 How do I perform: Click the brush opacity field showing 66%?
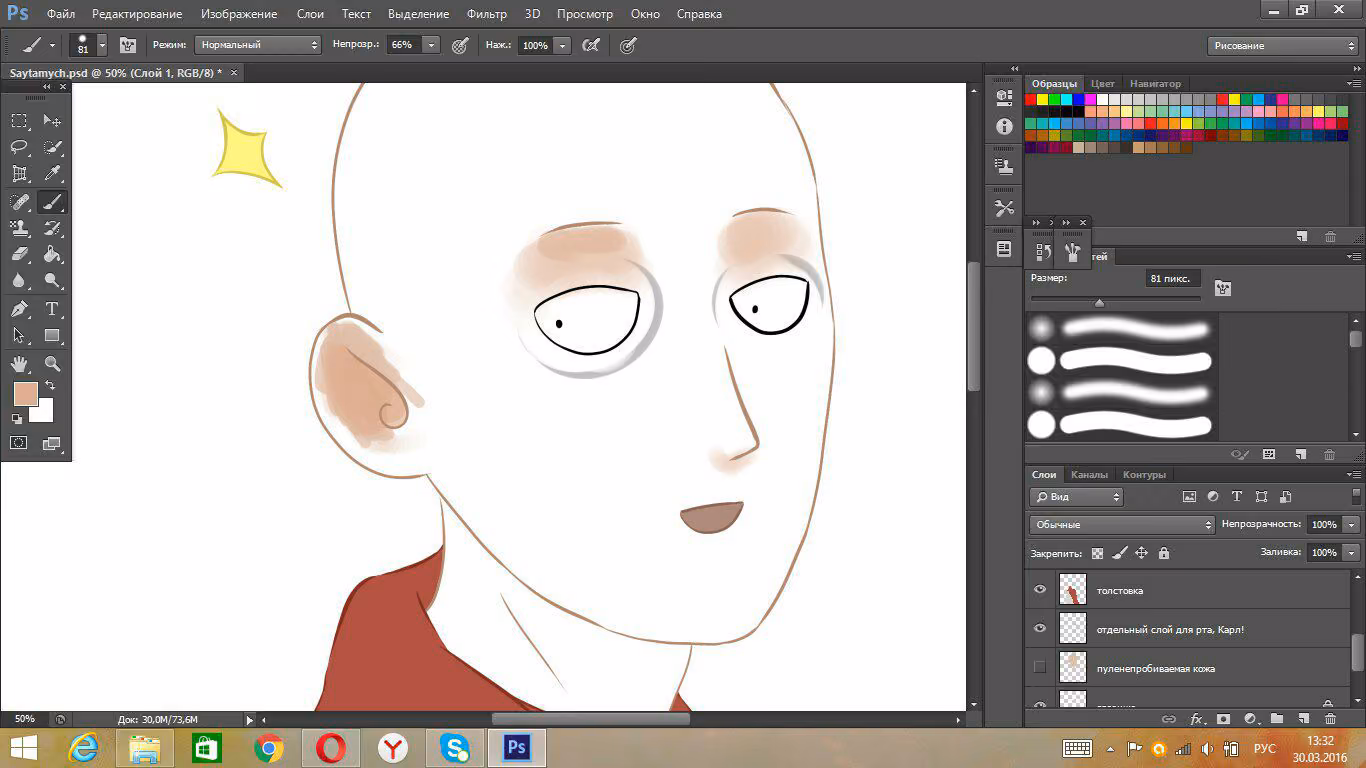[404, 45]
